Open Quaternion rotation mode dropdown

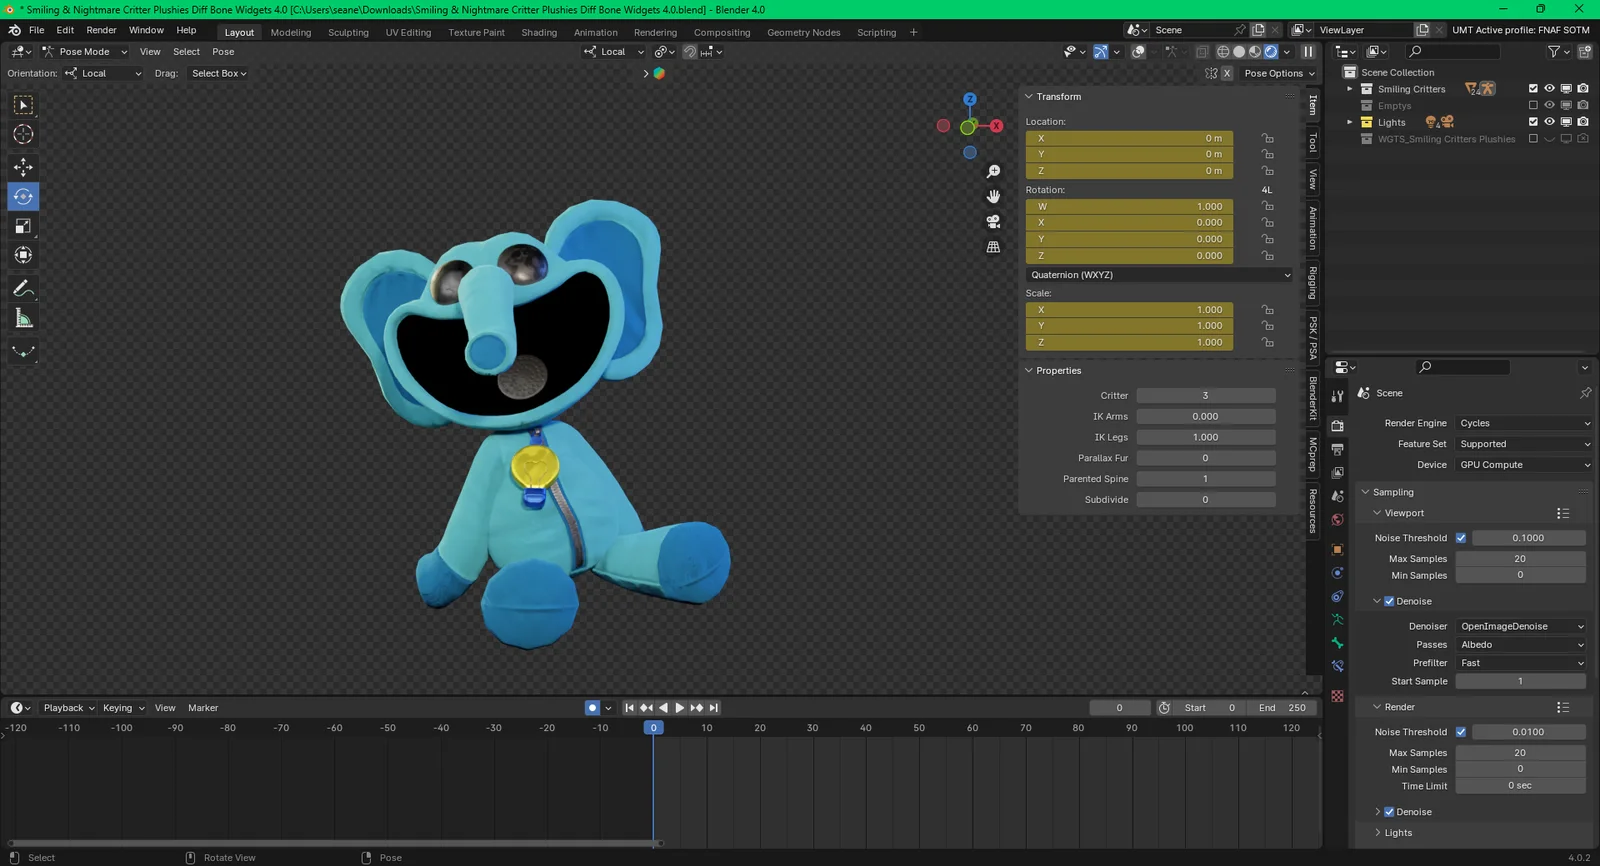[1160, 275]
